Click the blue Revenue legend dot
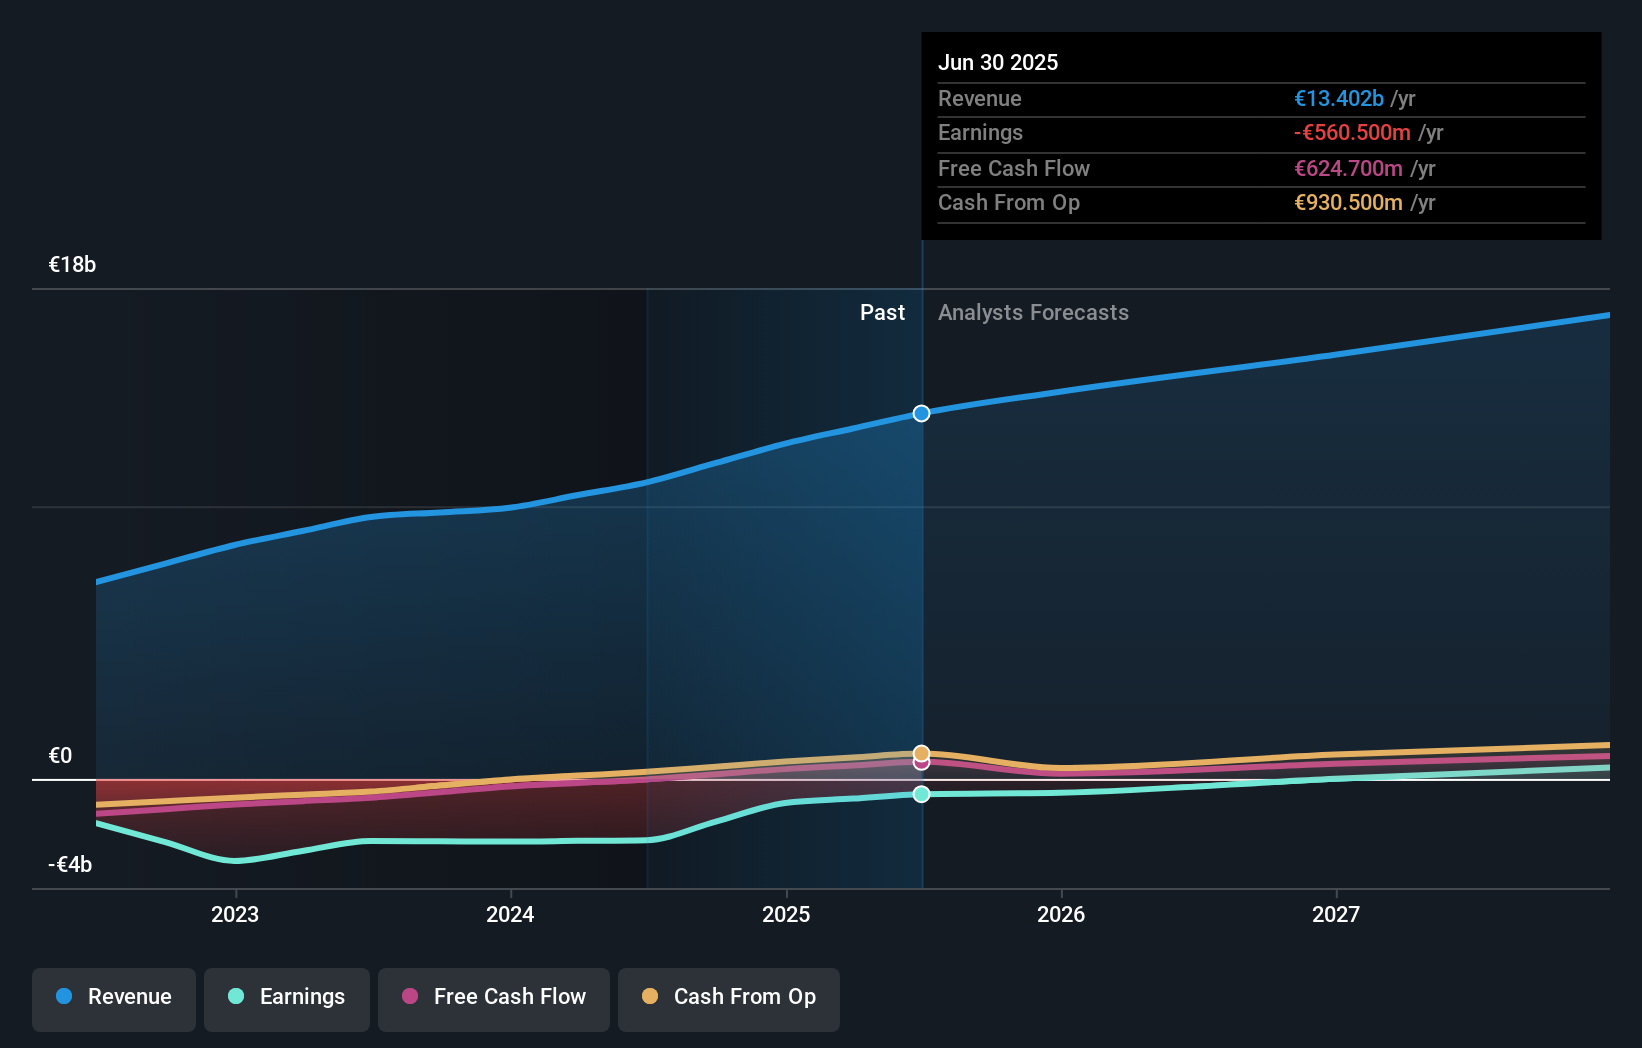This screenshot has width=1642, height=1048. pos(63,996)
